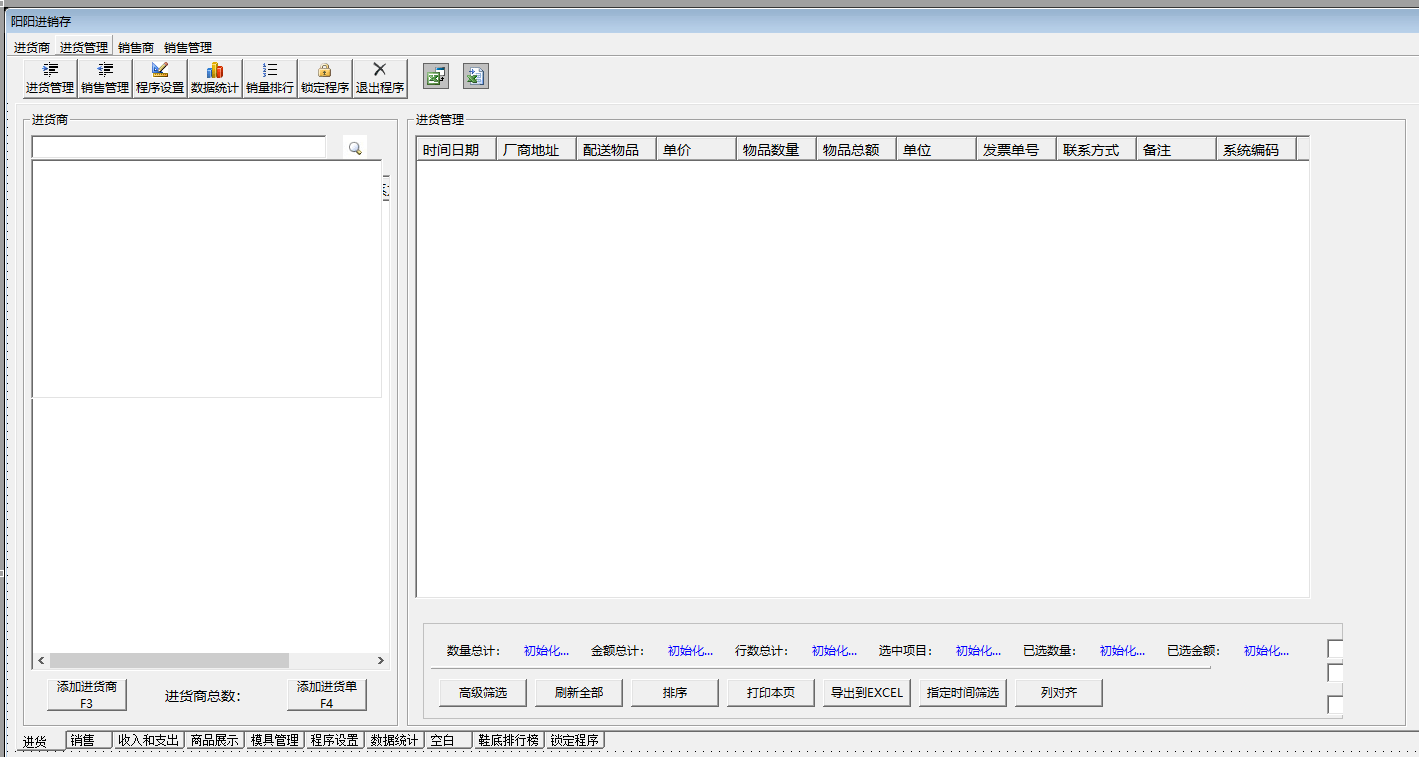Click the supplier search text field
1419x757 pixels.
click(x=179, y=148)
